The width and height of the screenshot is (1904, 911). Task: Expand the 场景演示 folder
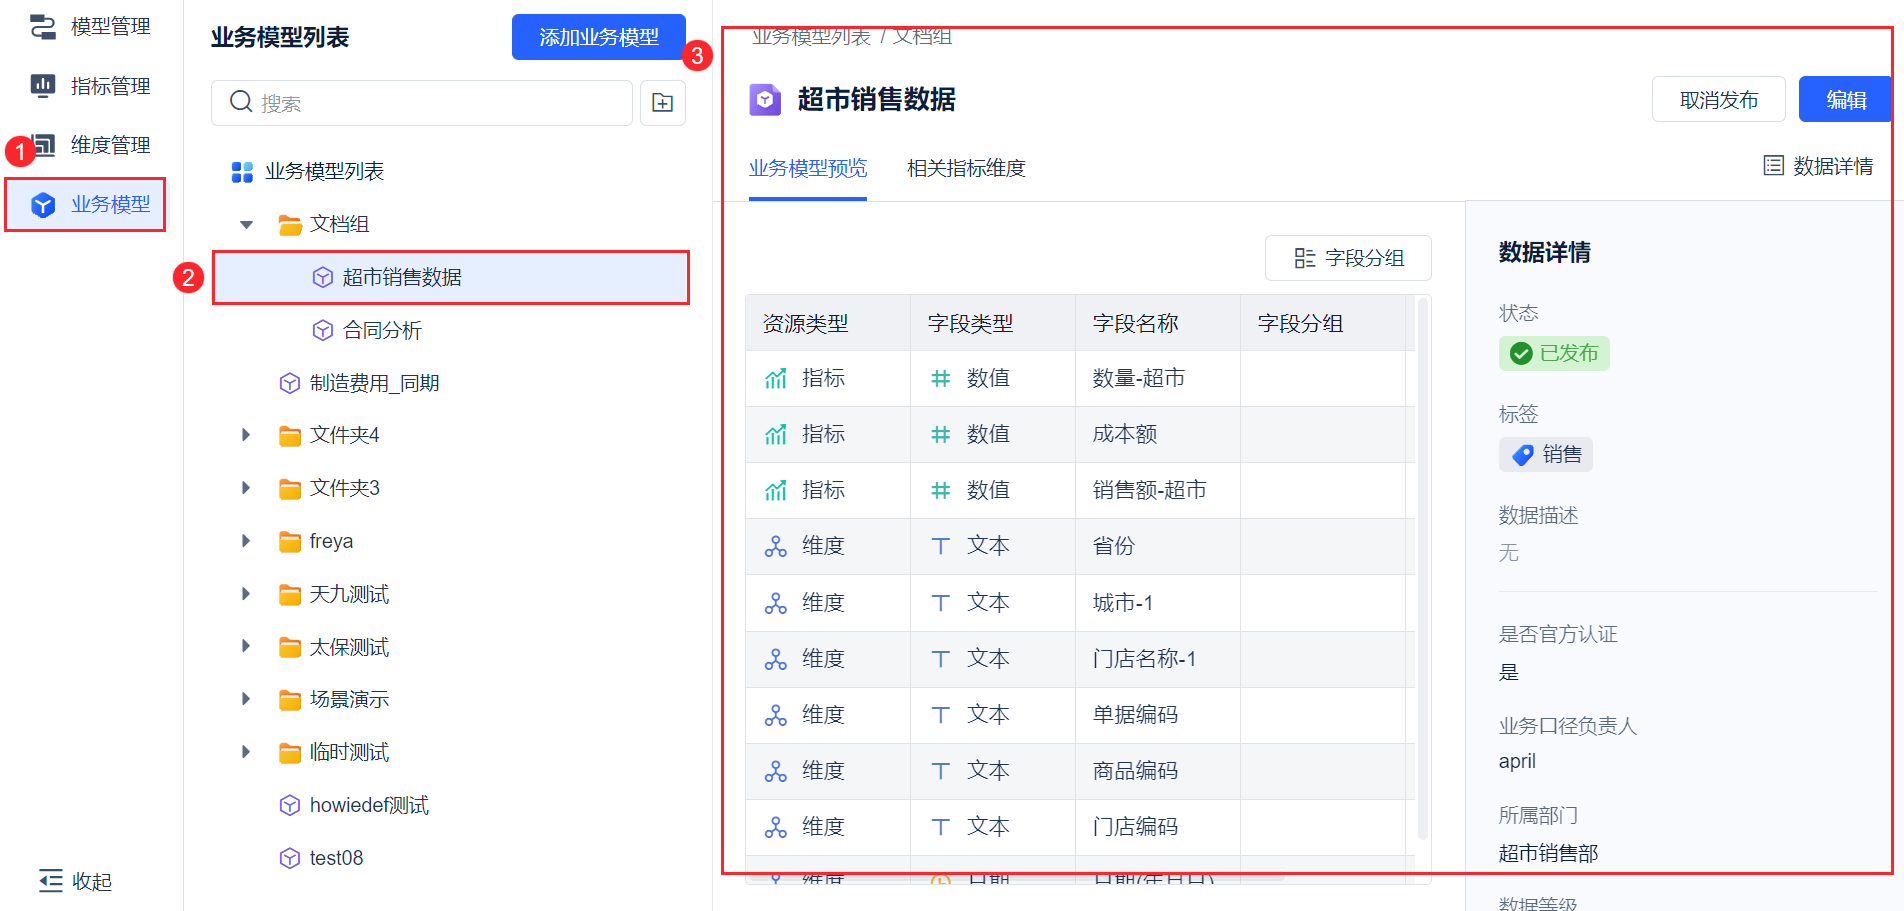coord(246,699)
